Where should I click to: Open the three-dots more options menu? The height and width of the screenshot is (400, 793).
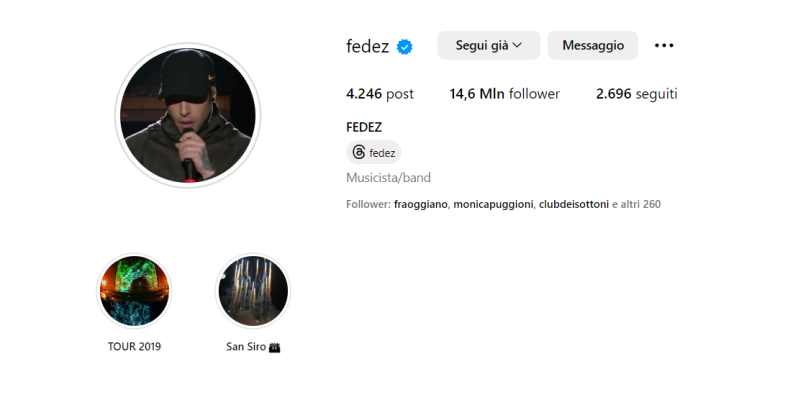(x=664, y=46)
